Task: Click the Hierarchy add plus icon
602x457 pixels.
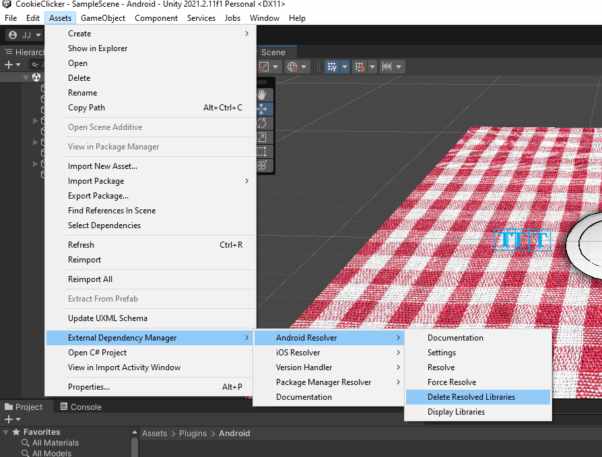Action: tap(8, 65)
